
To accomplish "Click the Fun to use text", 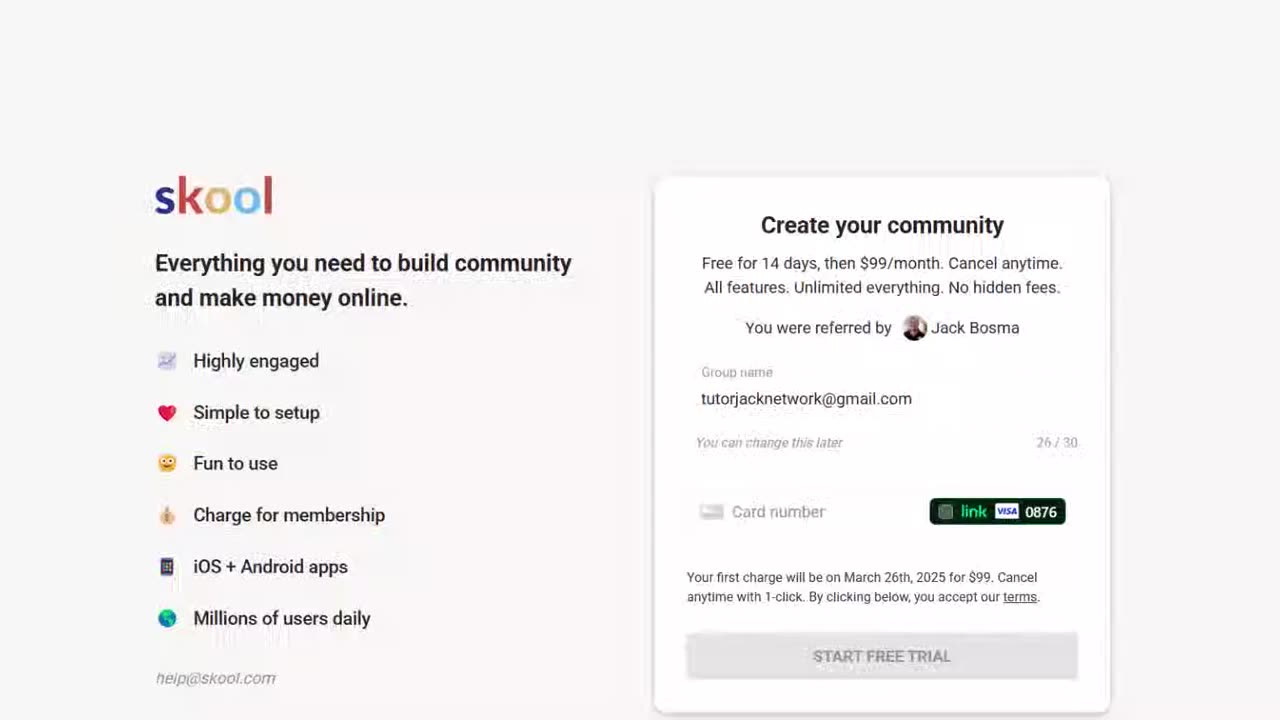I will (x=235, y=463).
